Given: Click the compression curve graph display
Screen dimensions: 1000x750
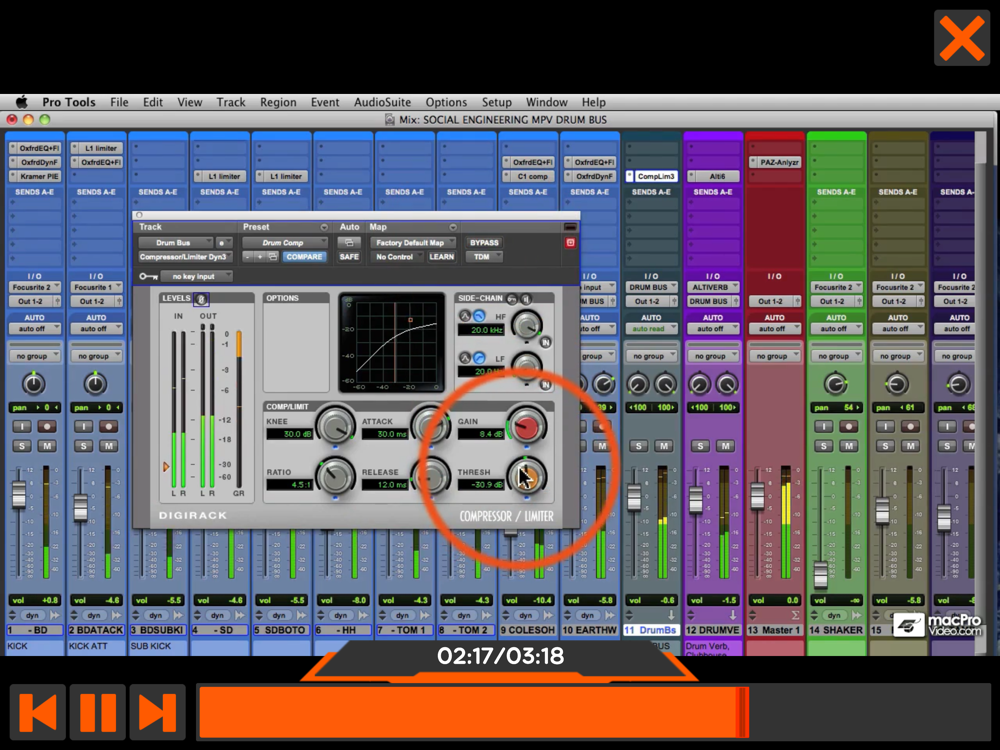Looking at the screenshot, I should [x=392, y=343].
